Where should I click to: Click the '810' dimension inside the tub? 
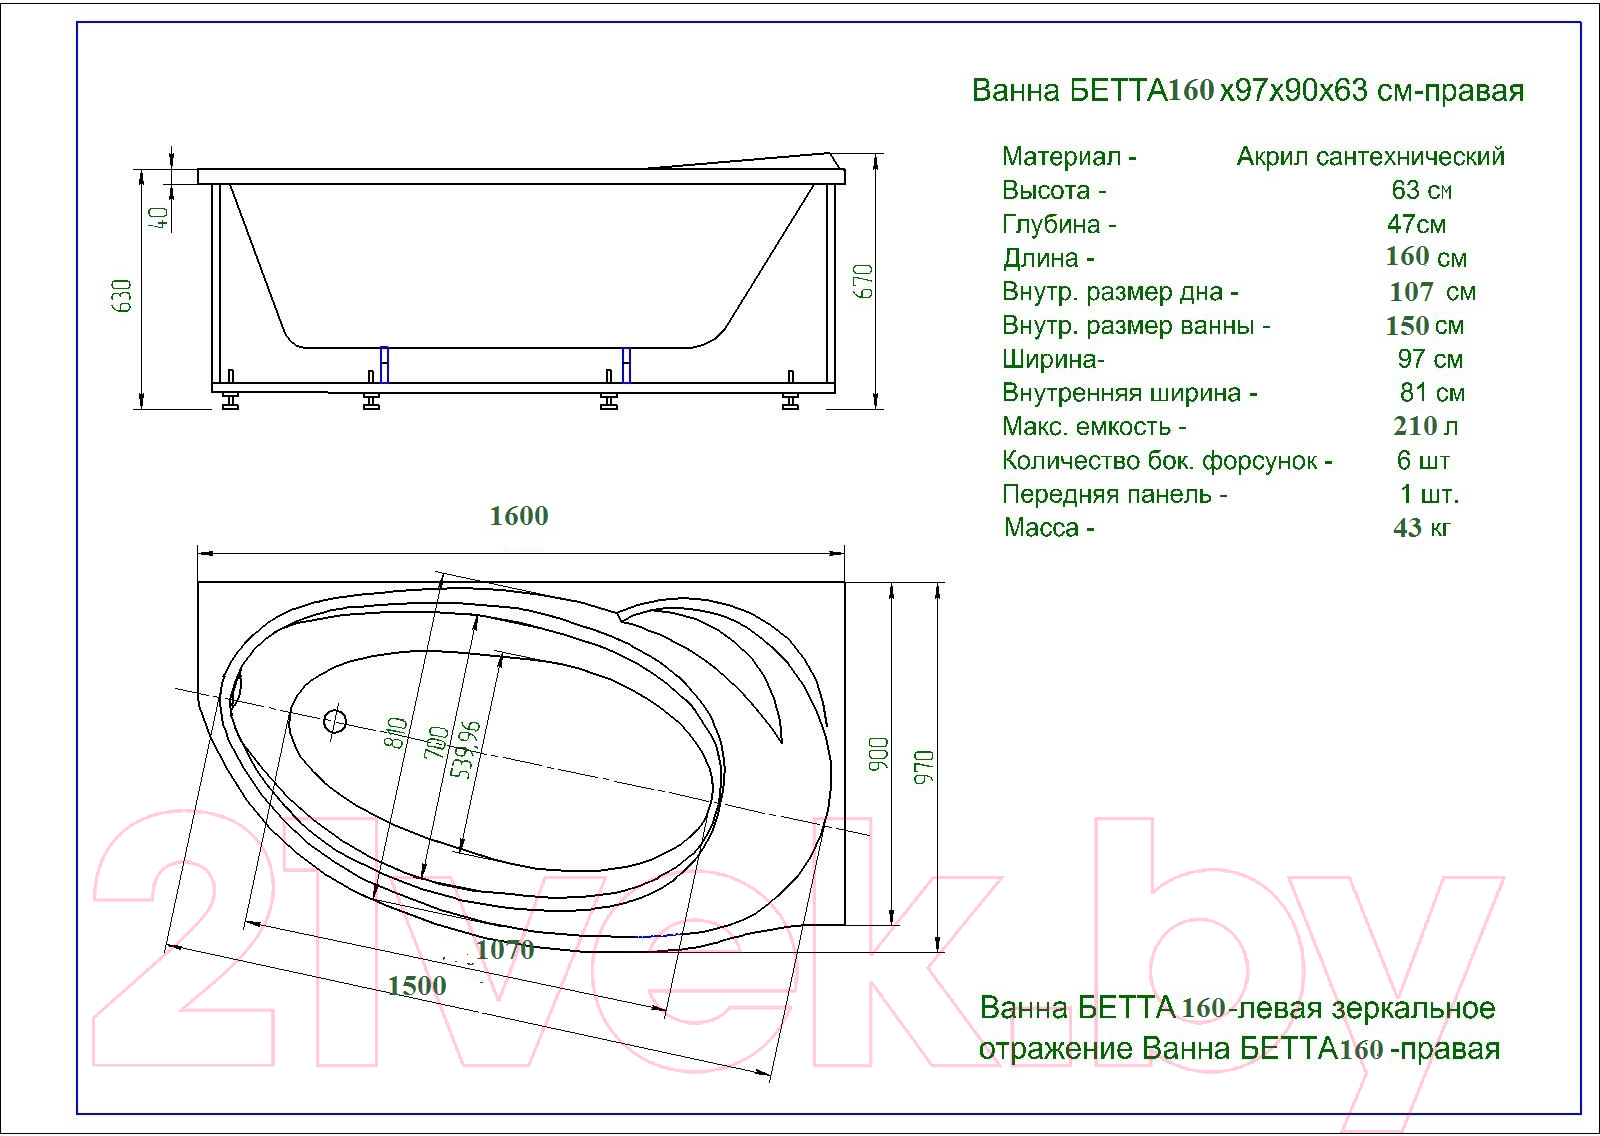(x=397, y=733)
